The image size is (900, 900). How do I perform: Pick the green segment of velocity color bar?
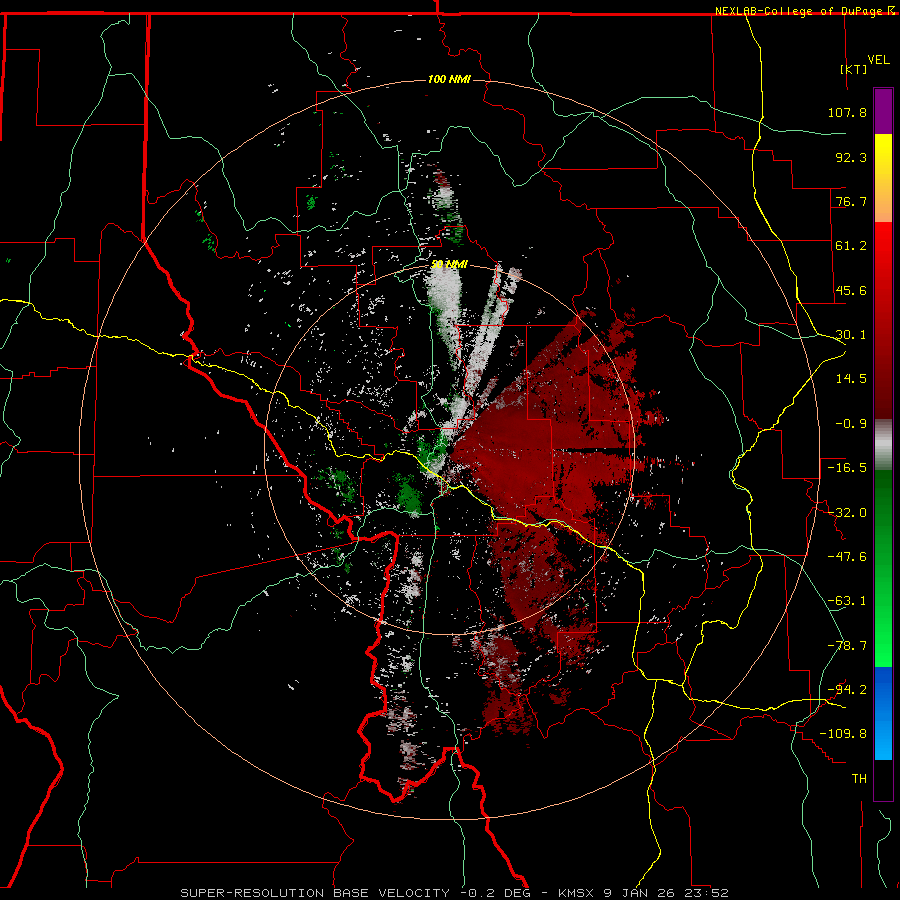click(x=883, y=568)
